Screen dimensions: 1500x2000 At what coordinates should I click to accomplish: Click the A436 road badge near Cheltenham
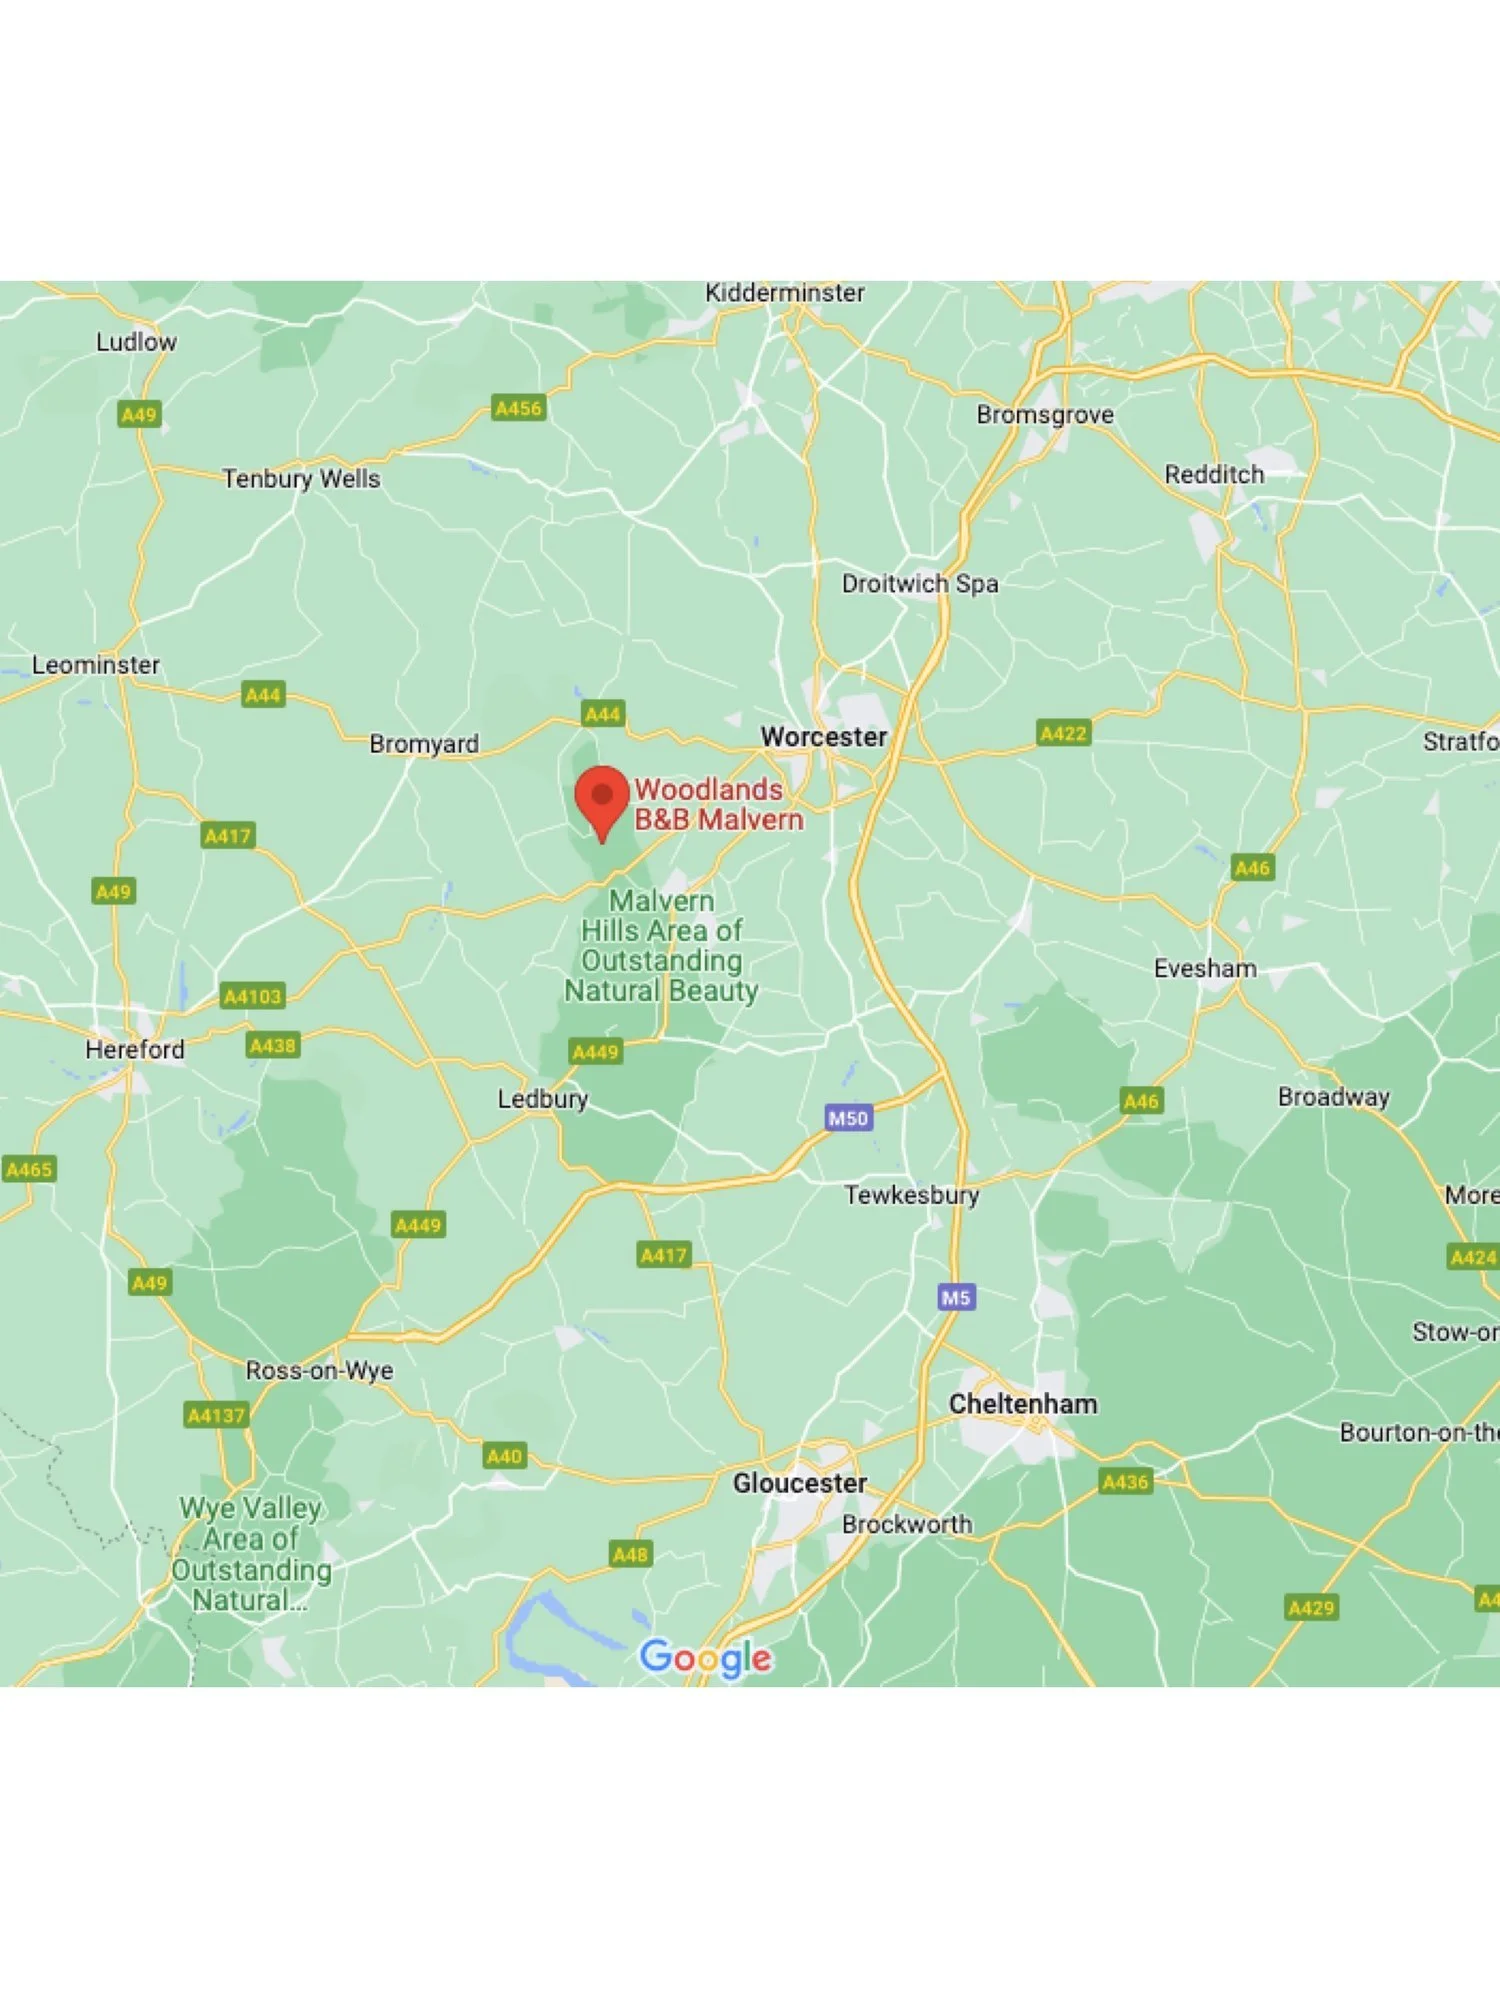pos(1125,1481)
